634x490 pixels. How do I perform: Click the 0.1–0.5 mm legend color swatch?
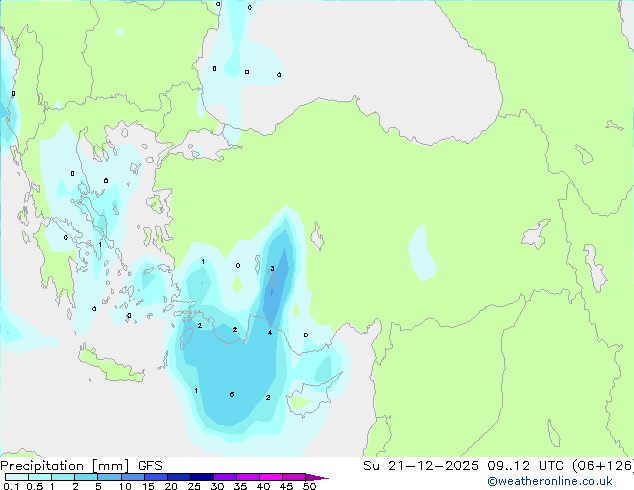click(x=17, y=477)
